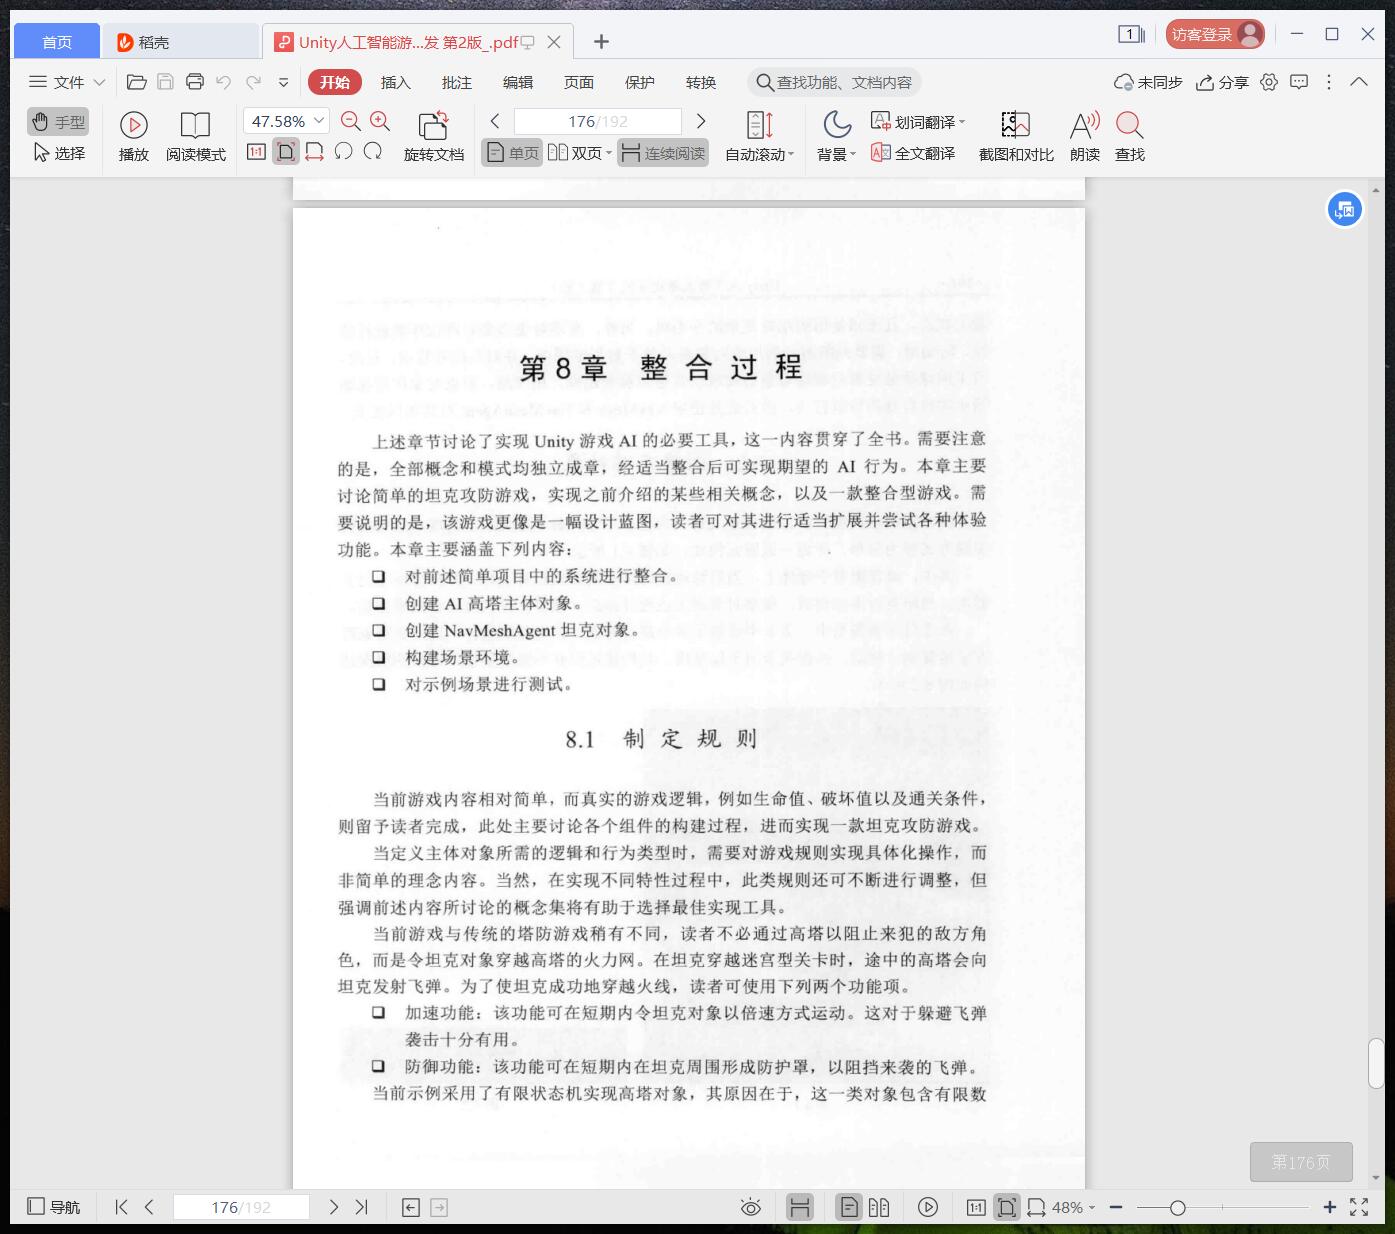
Task: Select the 转换 ribbon tab
Action: (701, 82)
